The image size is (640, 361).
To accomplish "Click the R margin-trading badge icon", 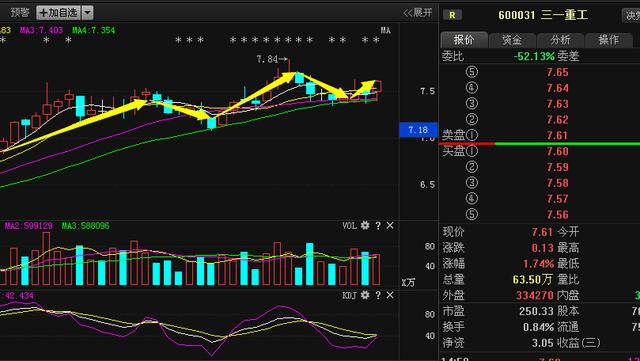I will tap(452, 15).
